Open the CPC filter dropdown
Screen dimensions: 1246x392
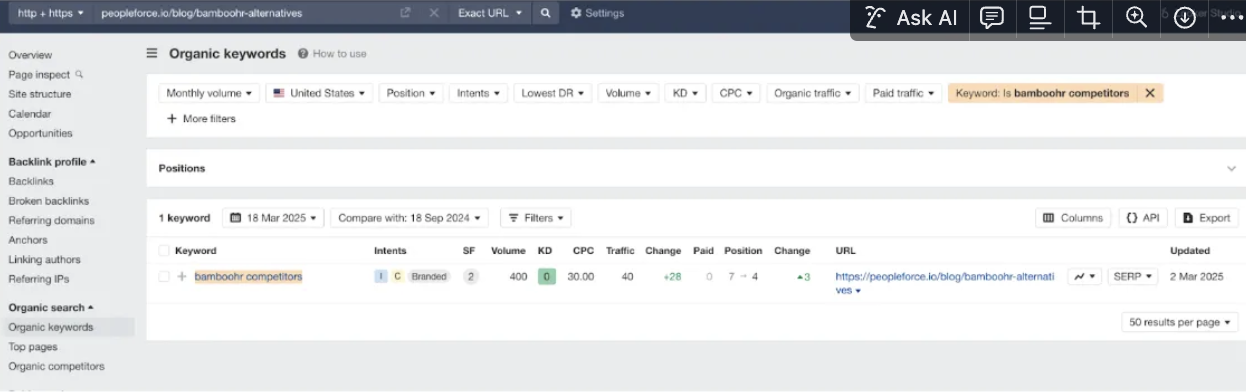coord(736,93)
